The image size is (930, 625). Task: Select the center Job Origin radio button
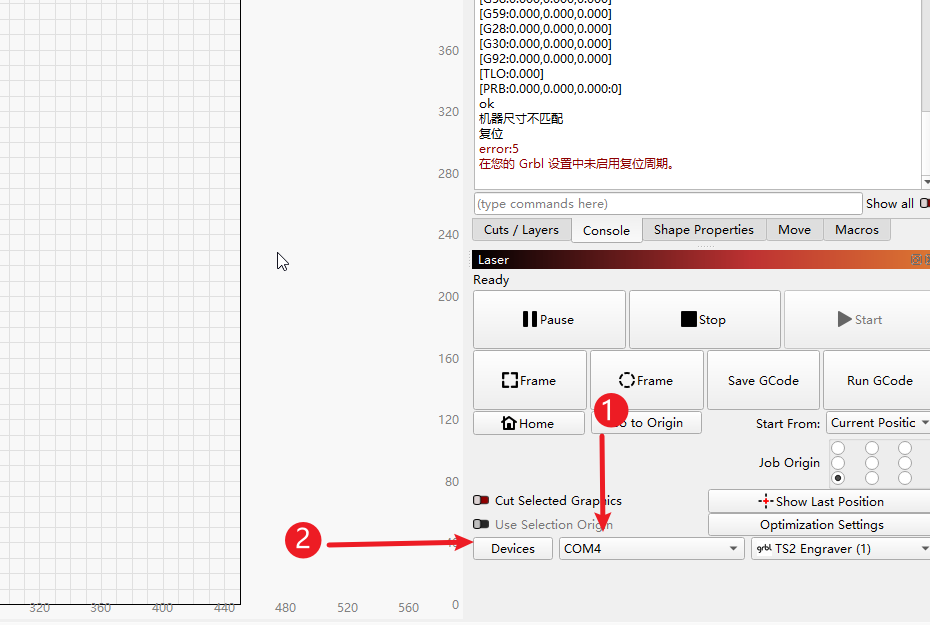872,463
